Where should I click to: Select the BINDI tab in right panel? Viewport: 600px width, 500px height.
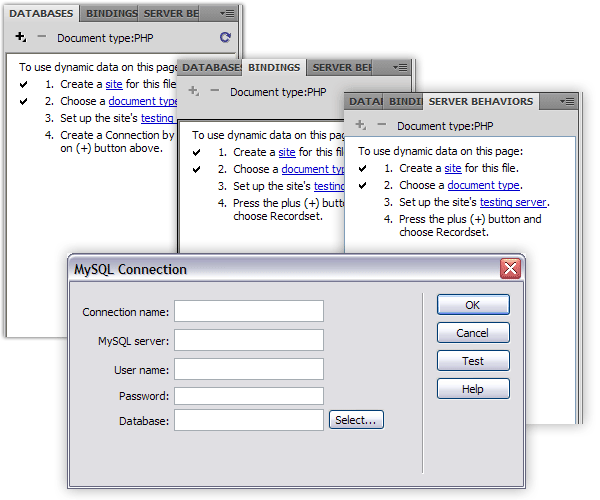coord(405,101)
